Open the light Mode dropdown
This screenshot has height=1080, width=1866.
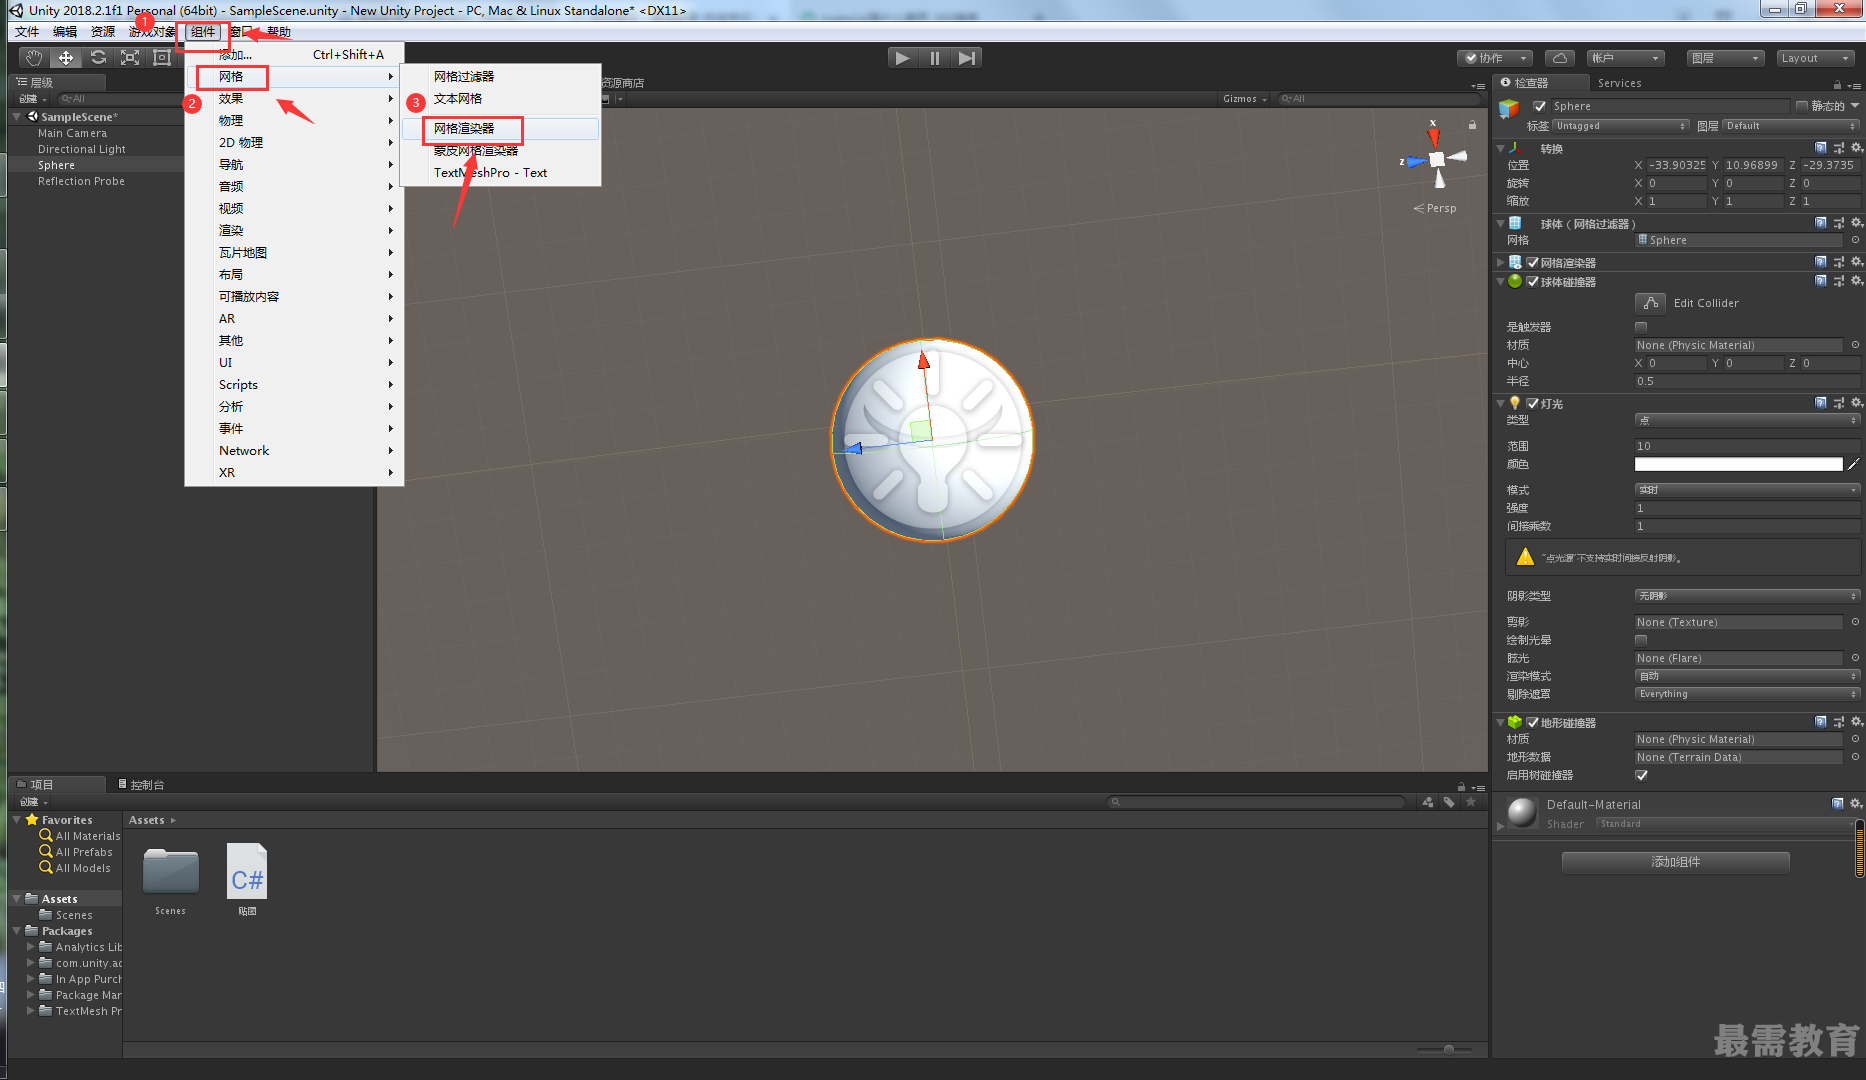(x=1747, y=490)
